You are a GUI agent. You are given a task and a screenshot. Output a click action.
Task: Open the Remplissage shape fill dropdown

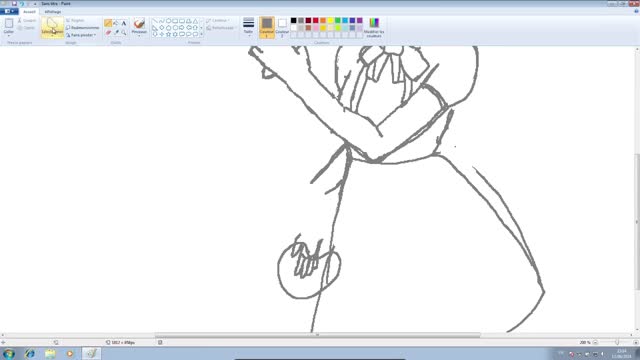pos(221,28)
